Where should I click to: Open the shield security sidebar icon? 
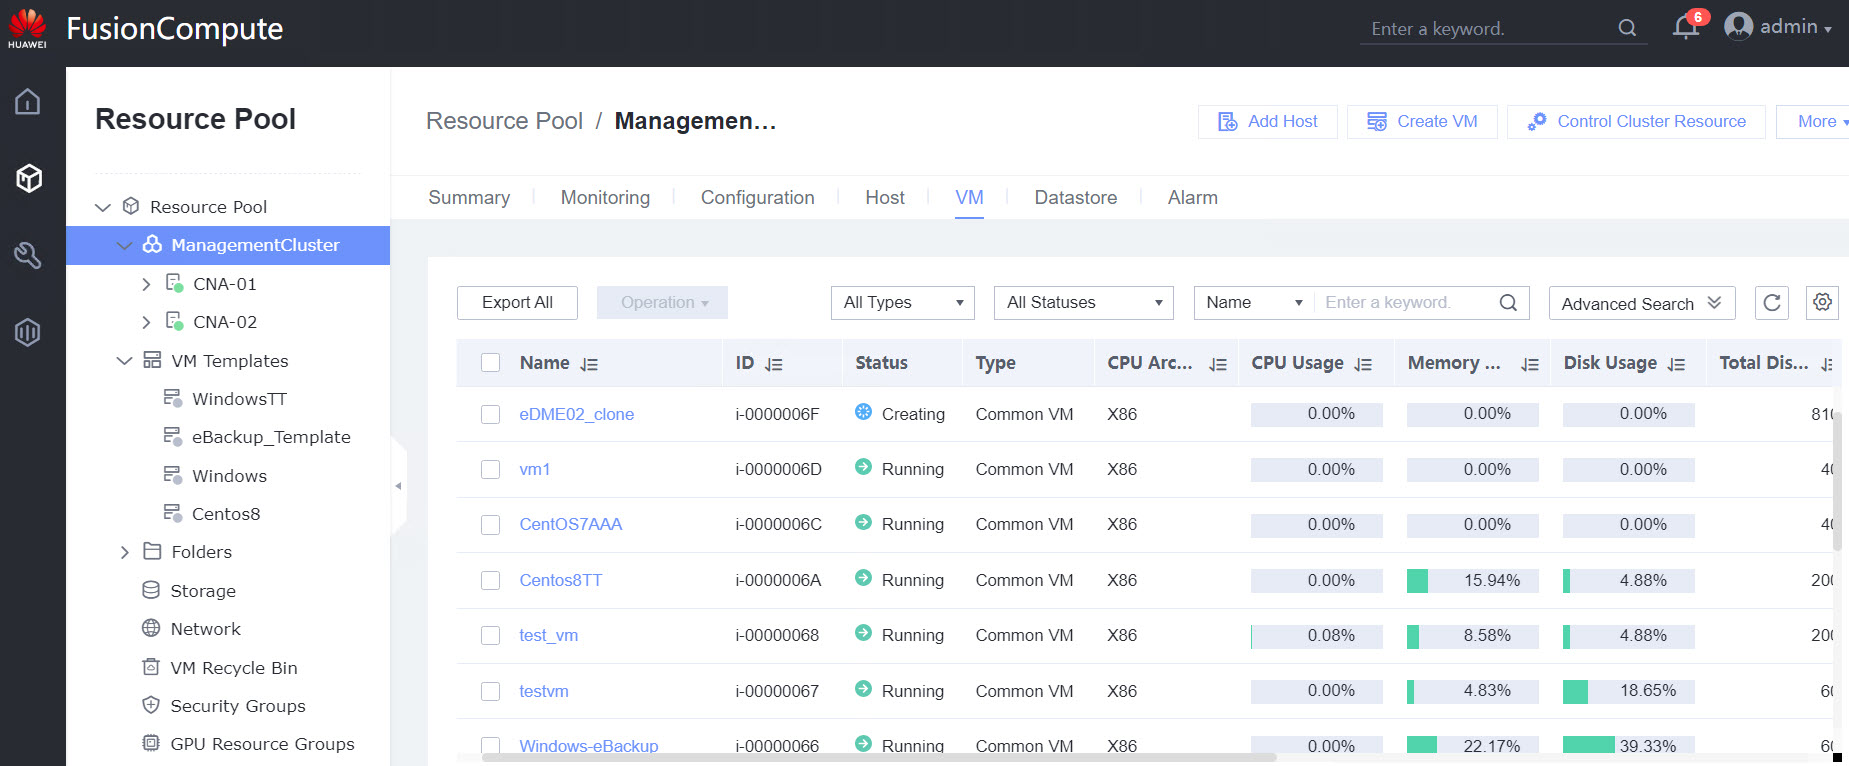(28, 332)
